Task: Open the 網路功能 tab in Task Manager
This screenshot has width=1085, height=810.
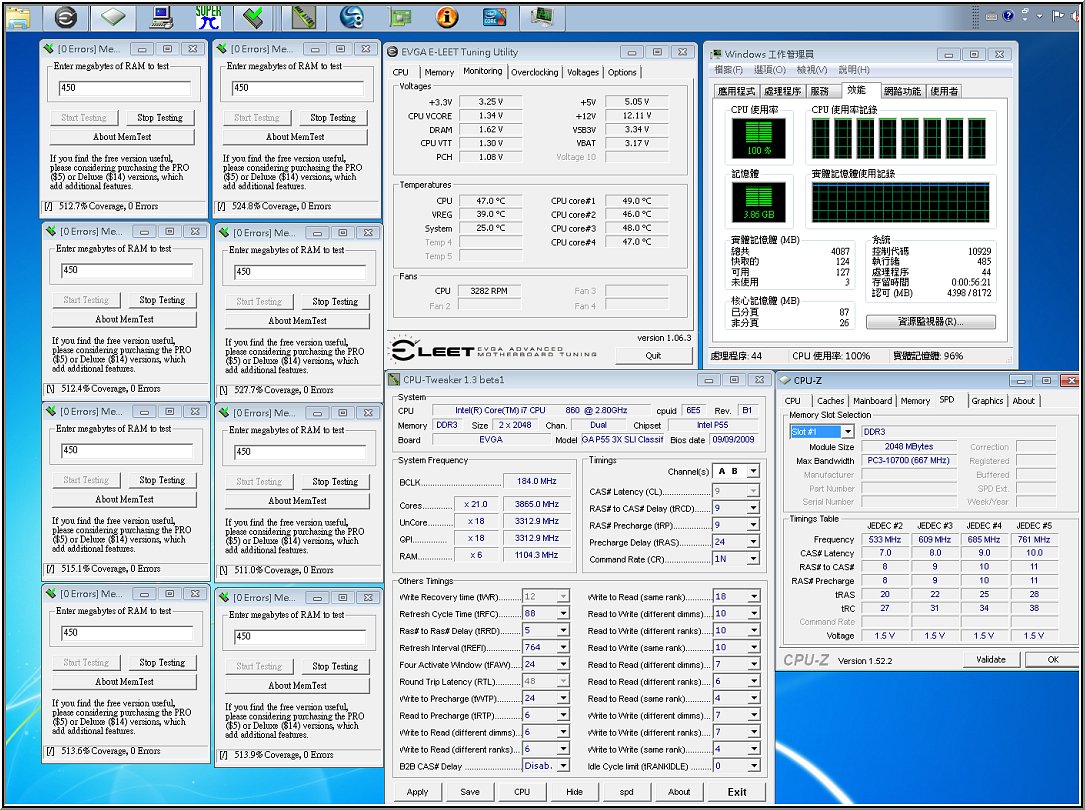Action: pyautogui.click(x=902, y=91)
